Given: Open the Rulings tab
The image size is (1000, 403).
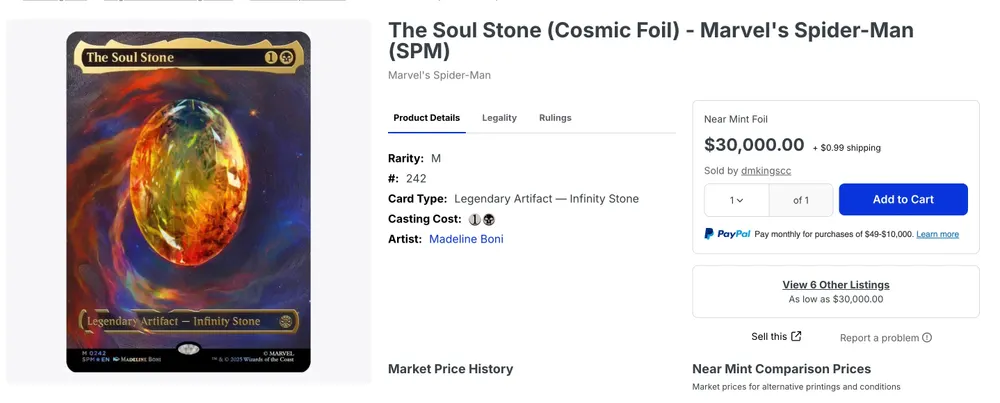Looking at the screenshot, I should click(555, 118).
